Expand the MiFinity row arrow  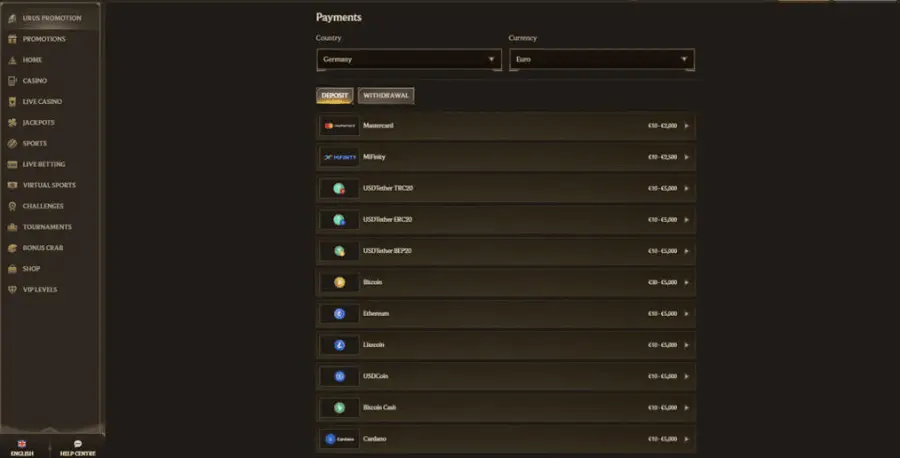[x=686, y=157]
